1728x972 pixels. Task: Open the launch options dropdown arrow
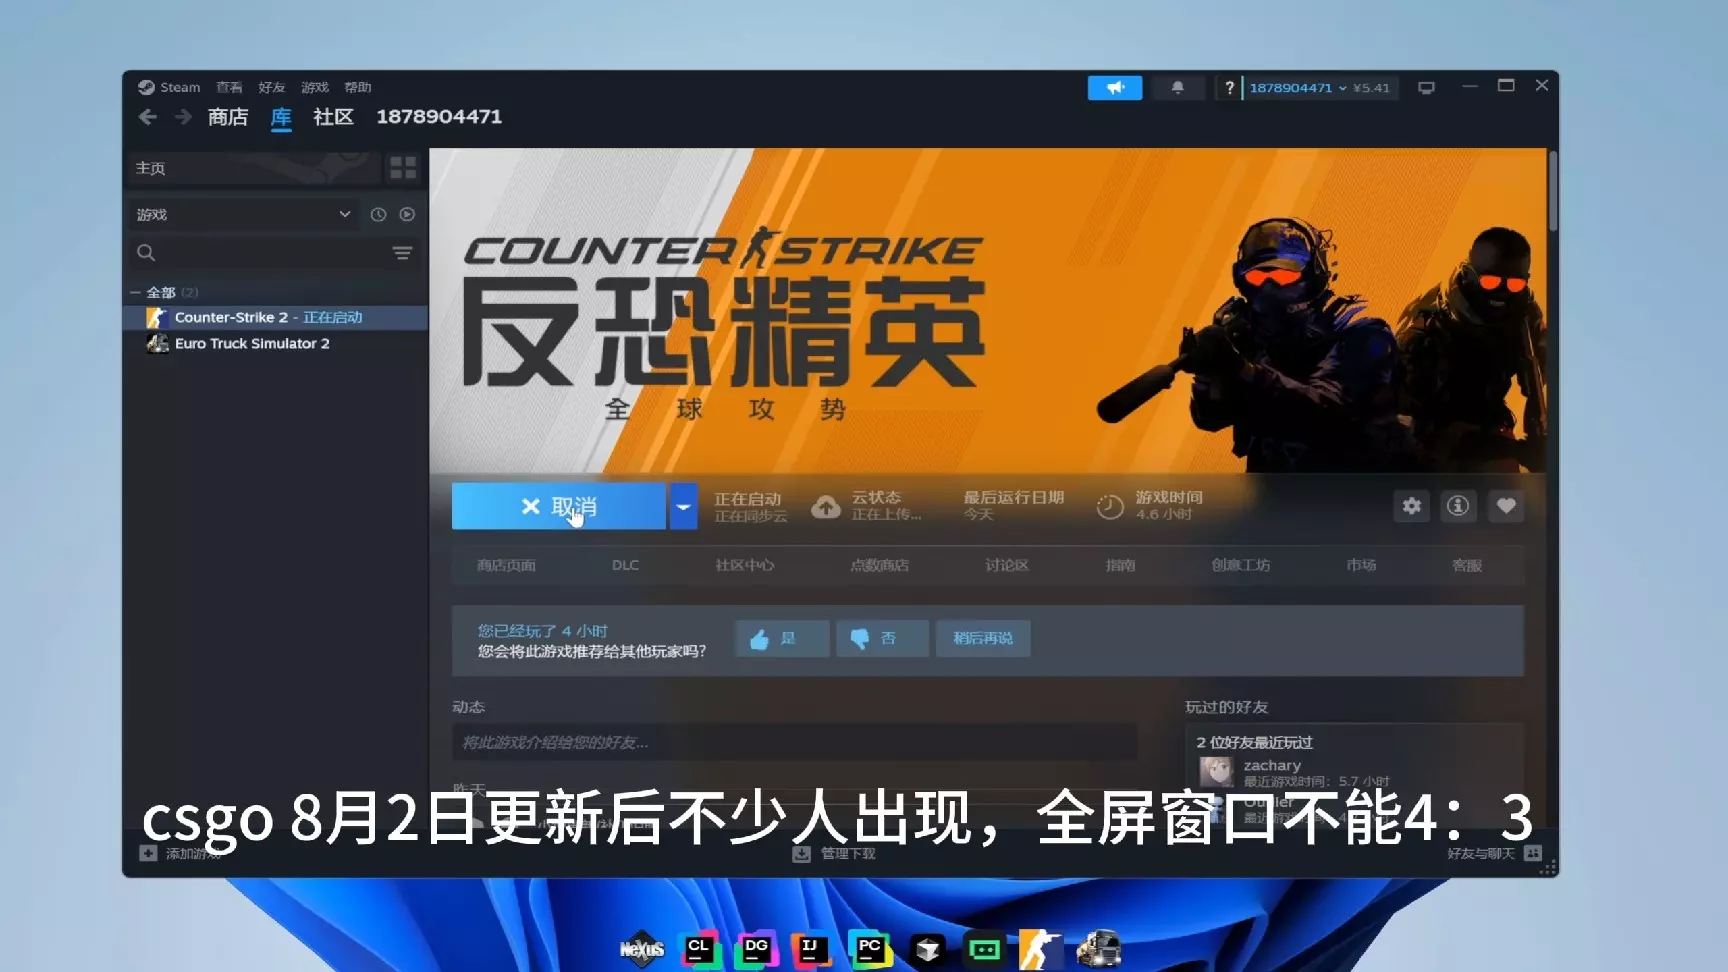pos(683,506)
